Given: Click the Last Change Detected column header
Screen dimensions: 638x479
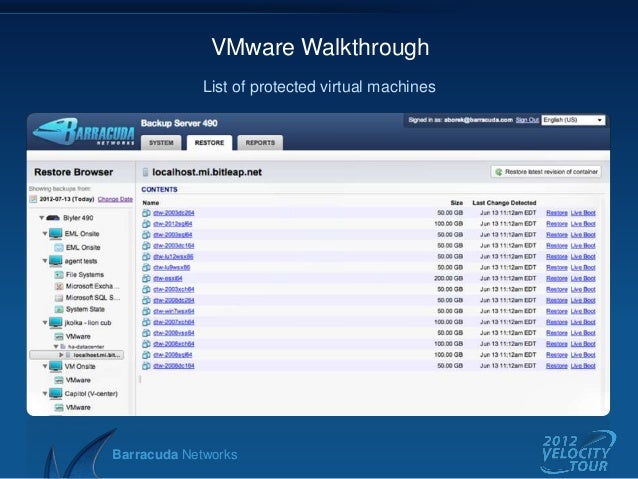Looking at the screenshot, I should [x=504, y=203].
